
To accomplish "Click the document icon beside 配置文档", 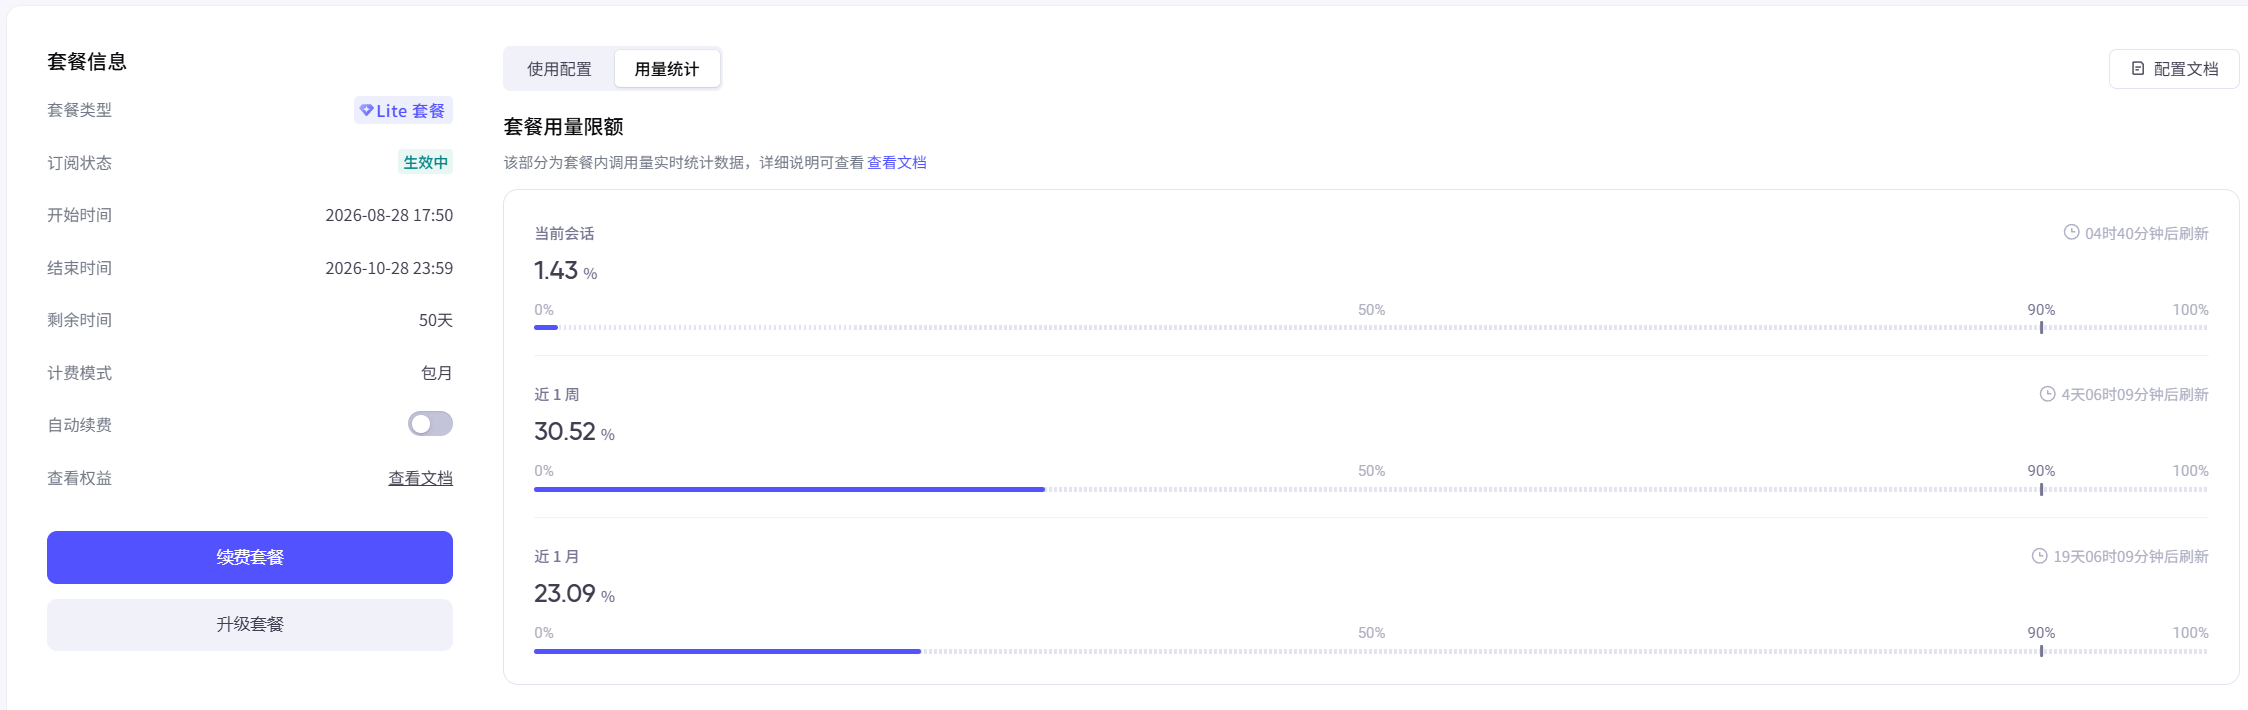I will [x=2138, y=69].
